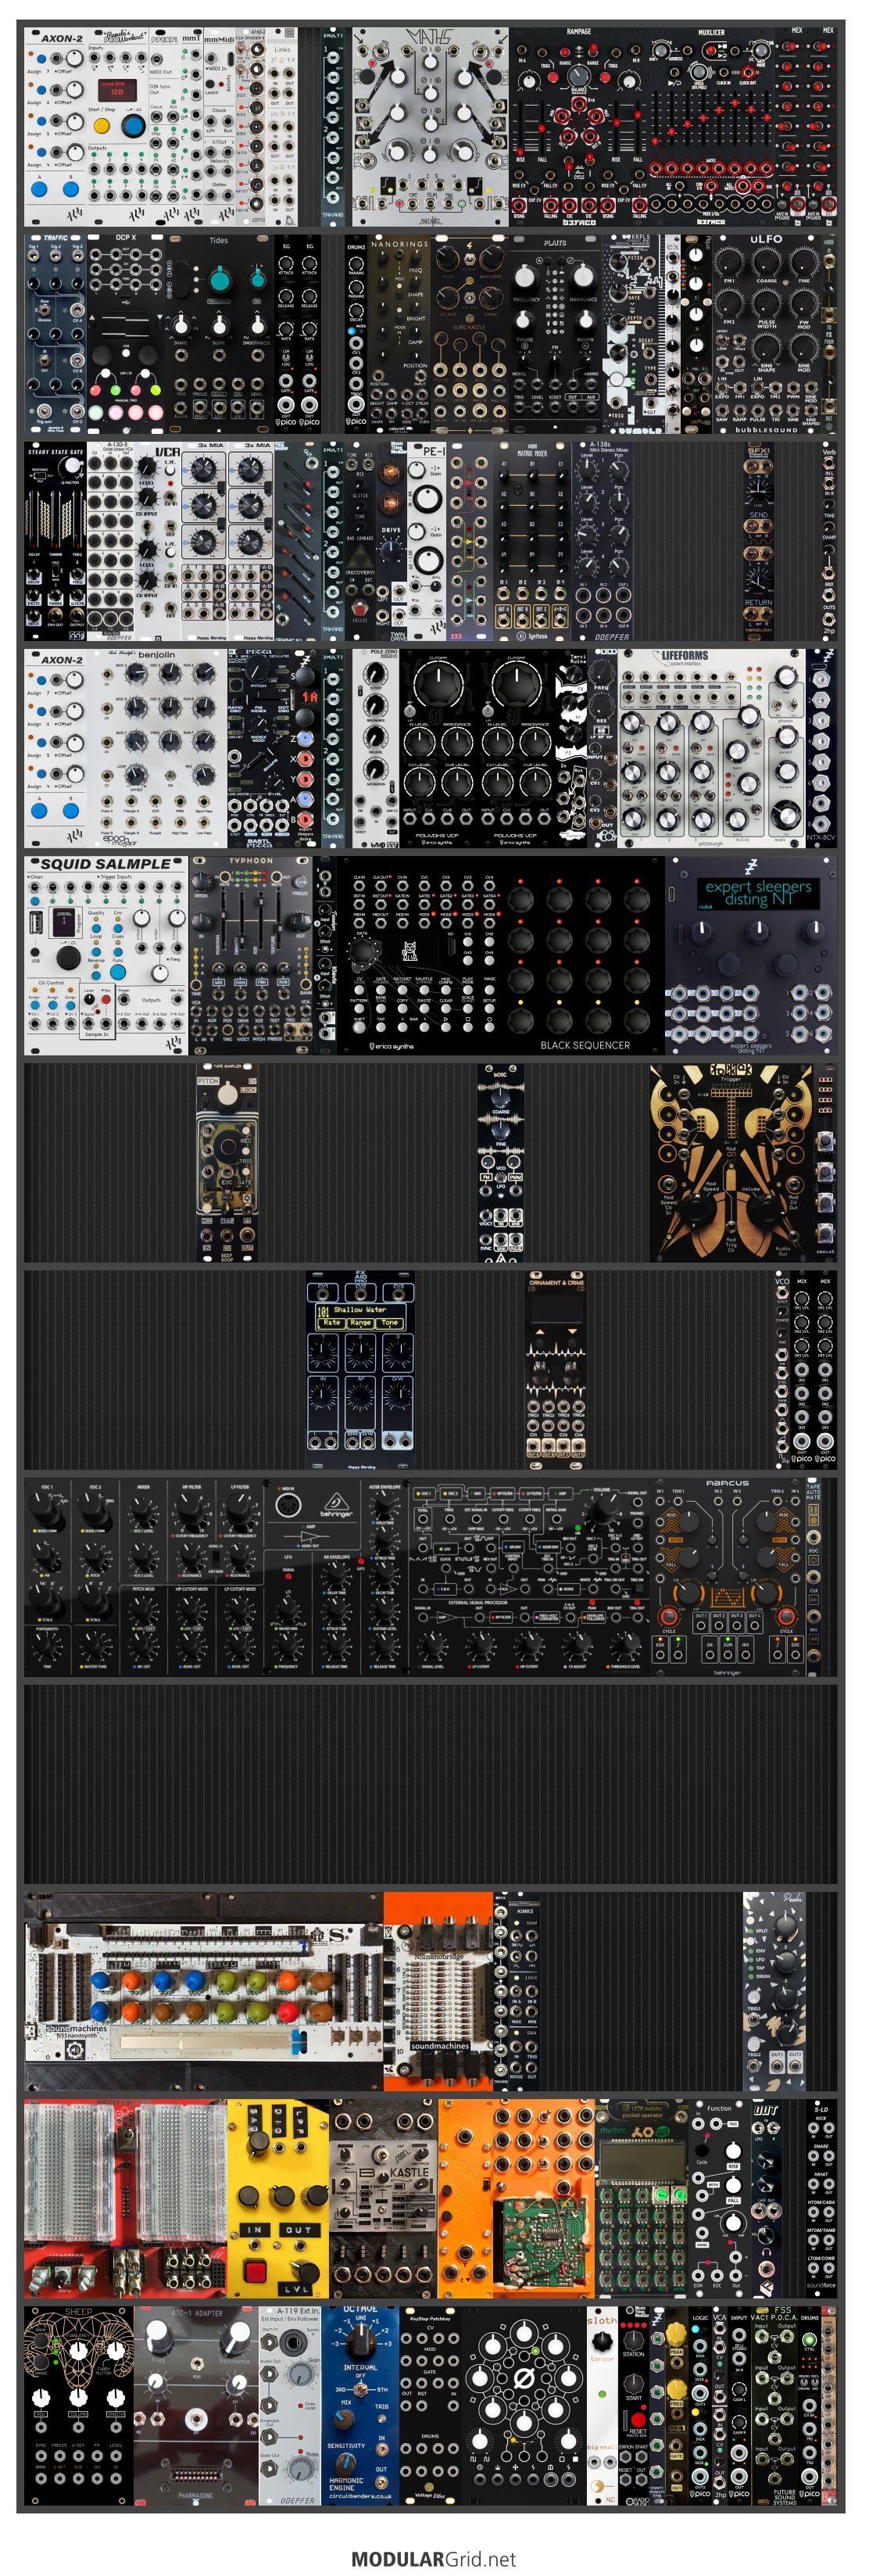Image resolution: width=869 pixels, height=2576 pixels.
Task: Select the Bubblesound uLFO module
Action: pos(766,333)
